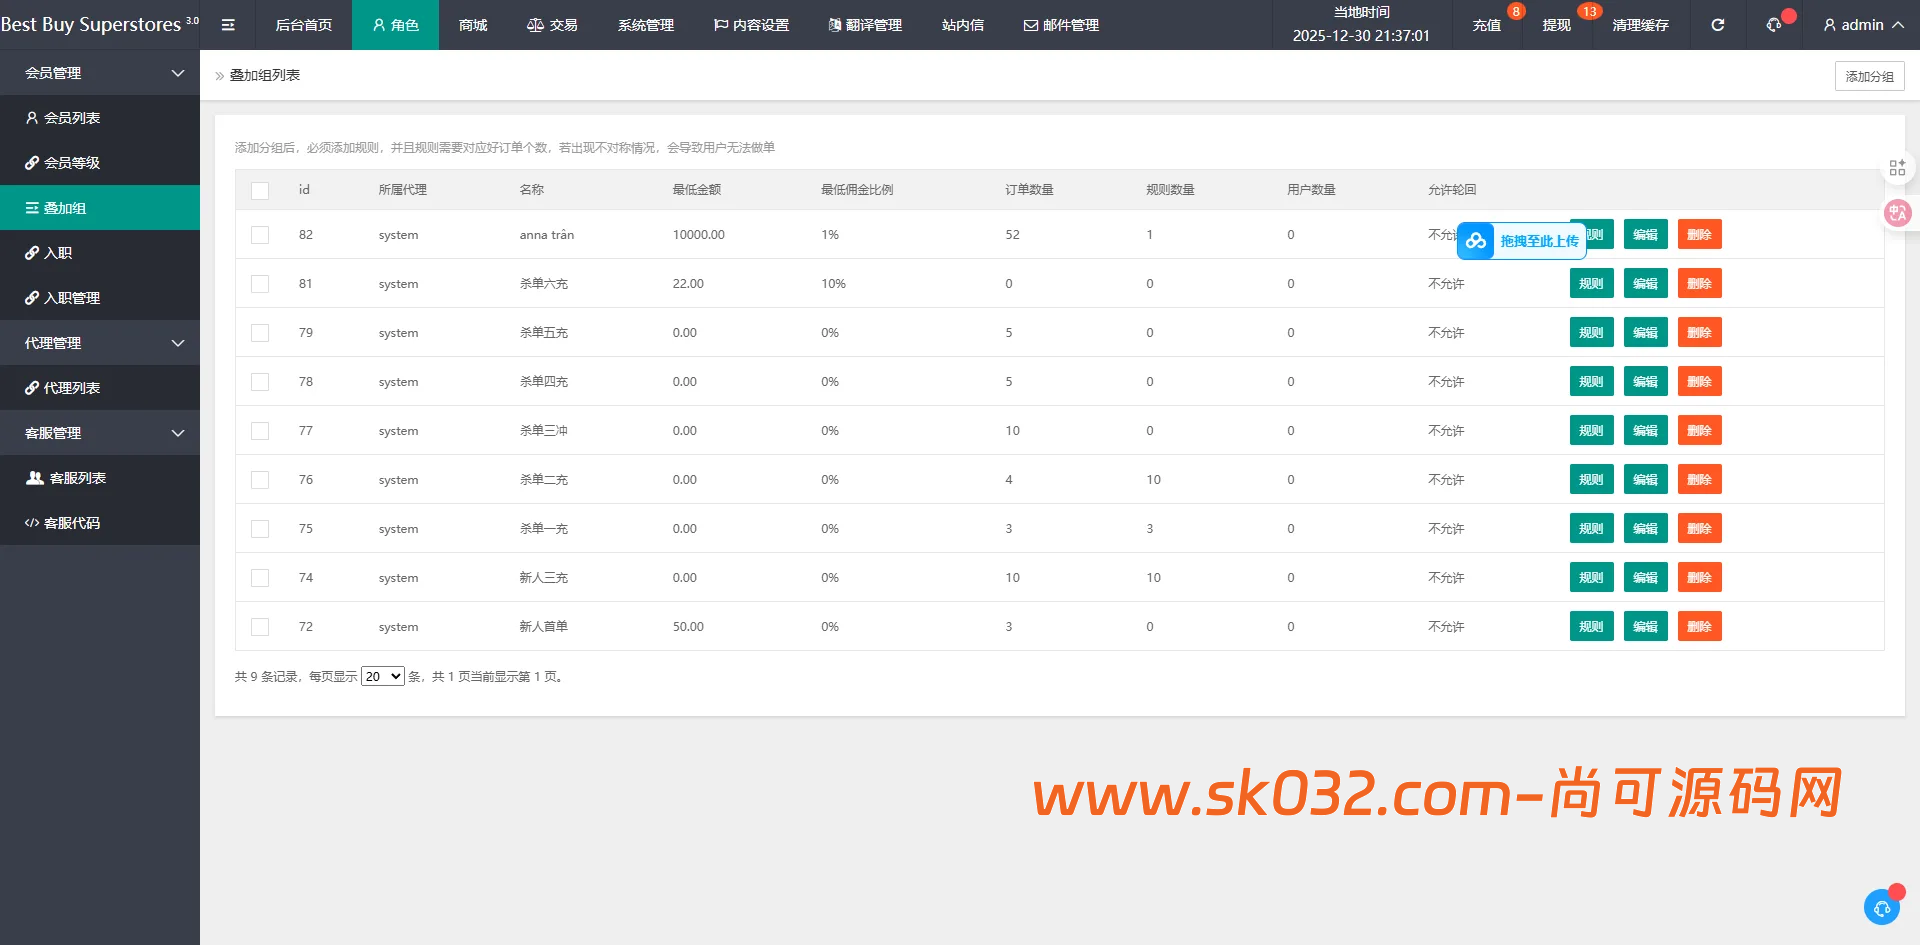Click the 添加分组 button at top right
This screenshot has height=945, width=1920.
pos(1869,75)
